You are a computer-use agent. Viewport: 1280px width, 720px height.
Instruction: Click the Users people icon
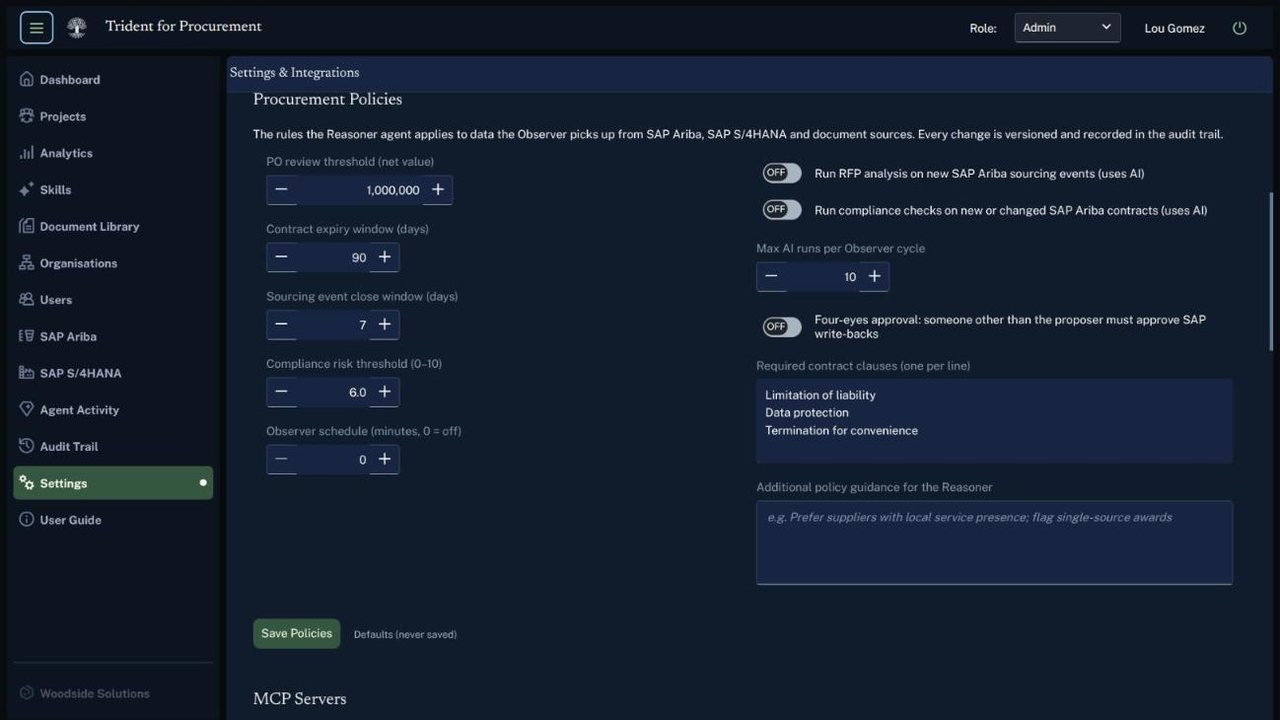pos(27,299)
